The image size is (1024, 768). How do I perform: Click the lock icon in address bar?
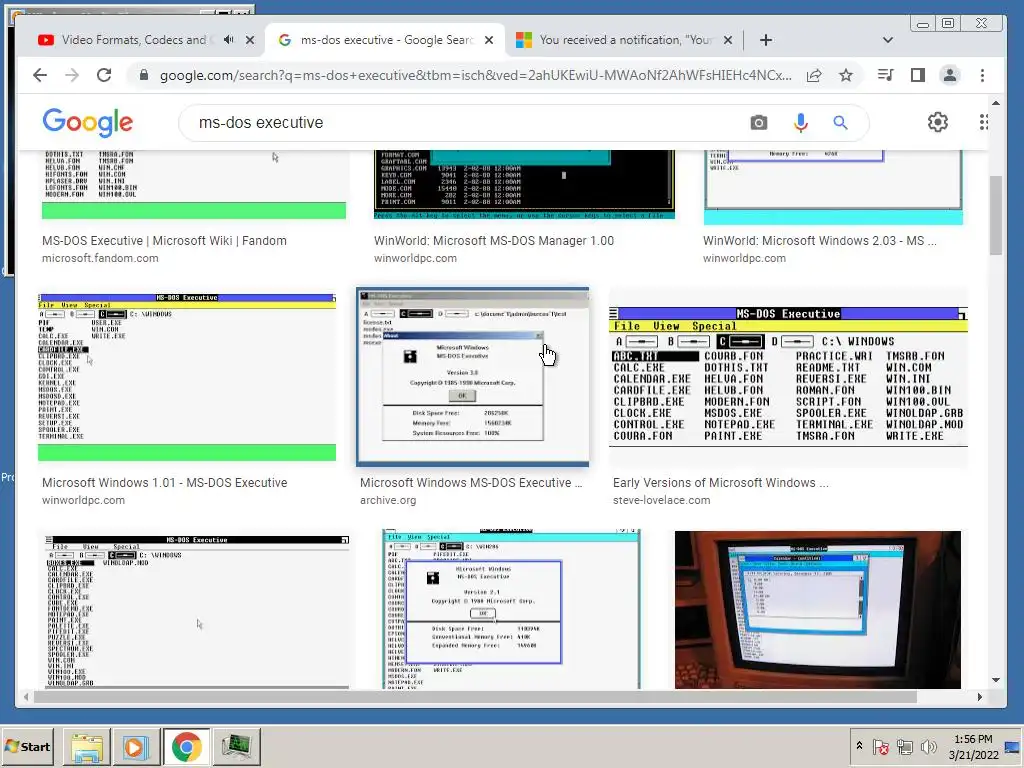click(x=144, y=75)
